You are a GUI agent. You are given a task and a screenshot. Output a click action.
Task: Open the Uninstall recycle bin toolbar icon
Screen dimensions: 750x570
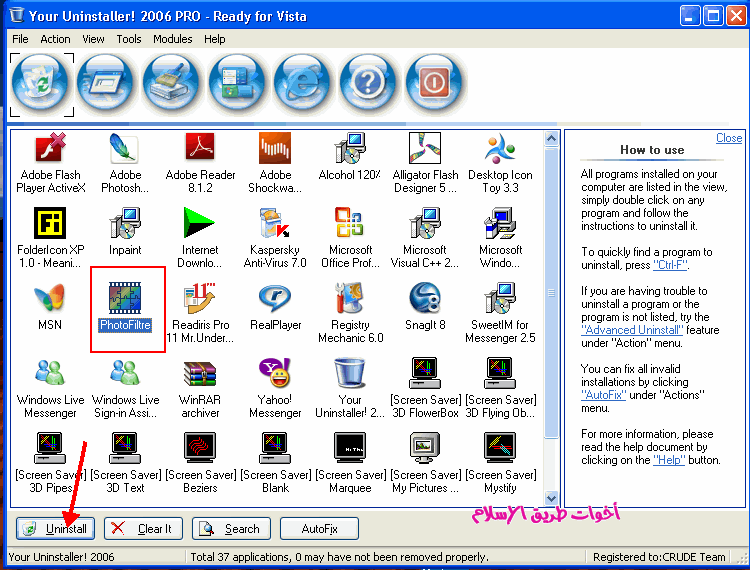tap(42, 84)
